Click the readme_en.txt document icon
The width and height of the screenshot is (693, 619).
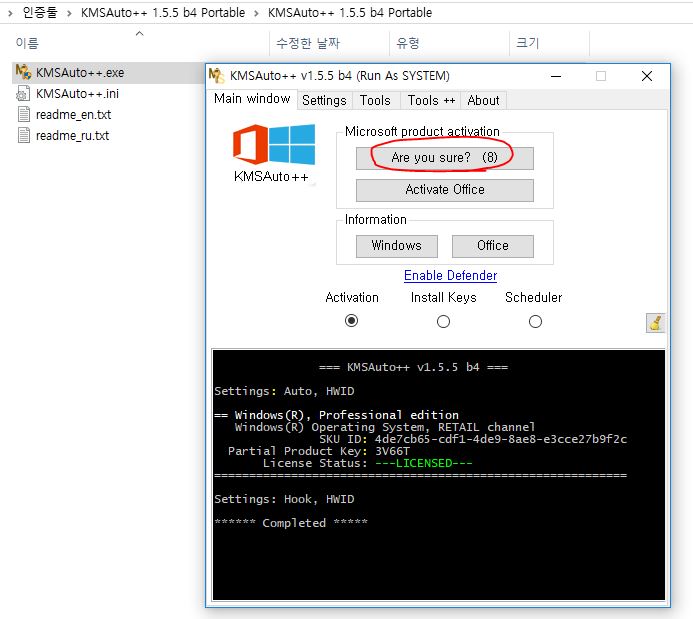tap(24, 114)
